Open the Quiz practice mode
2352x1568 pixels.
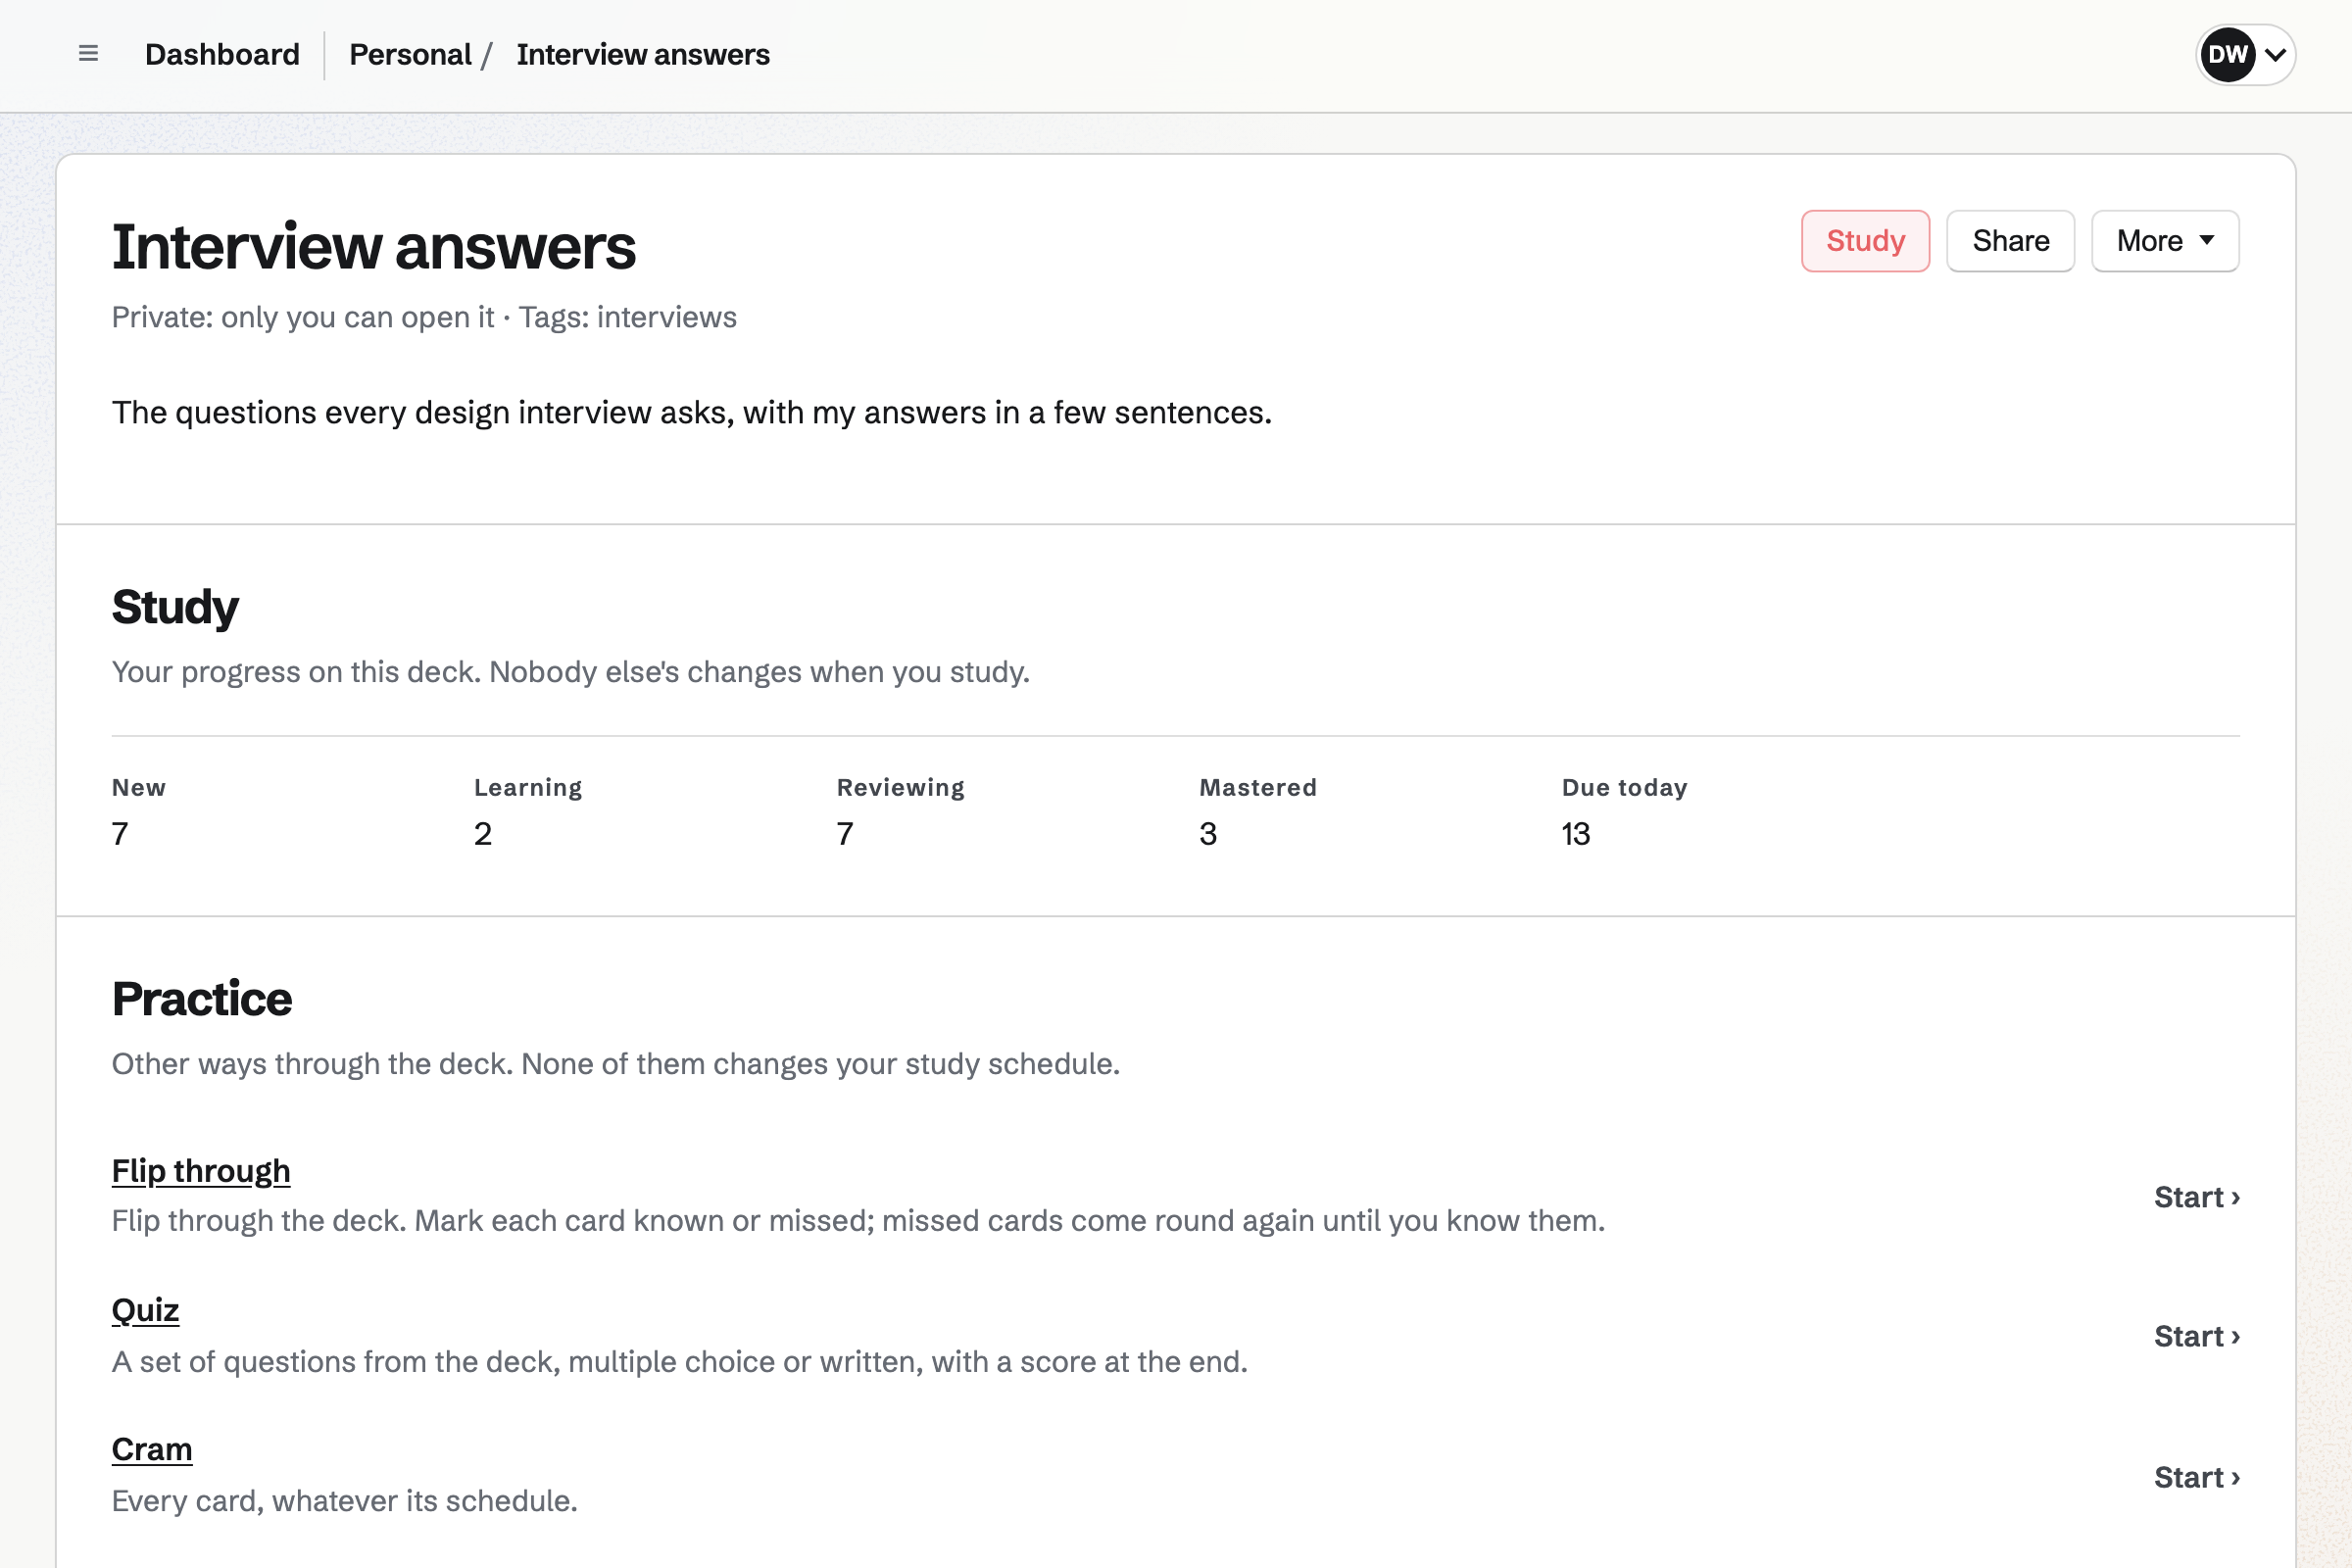pos(145,1310)
